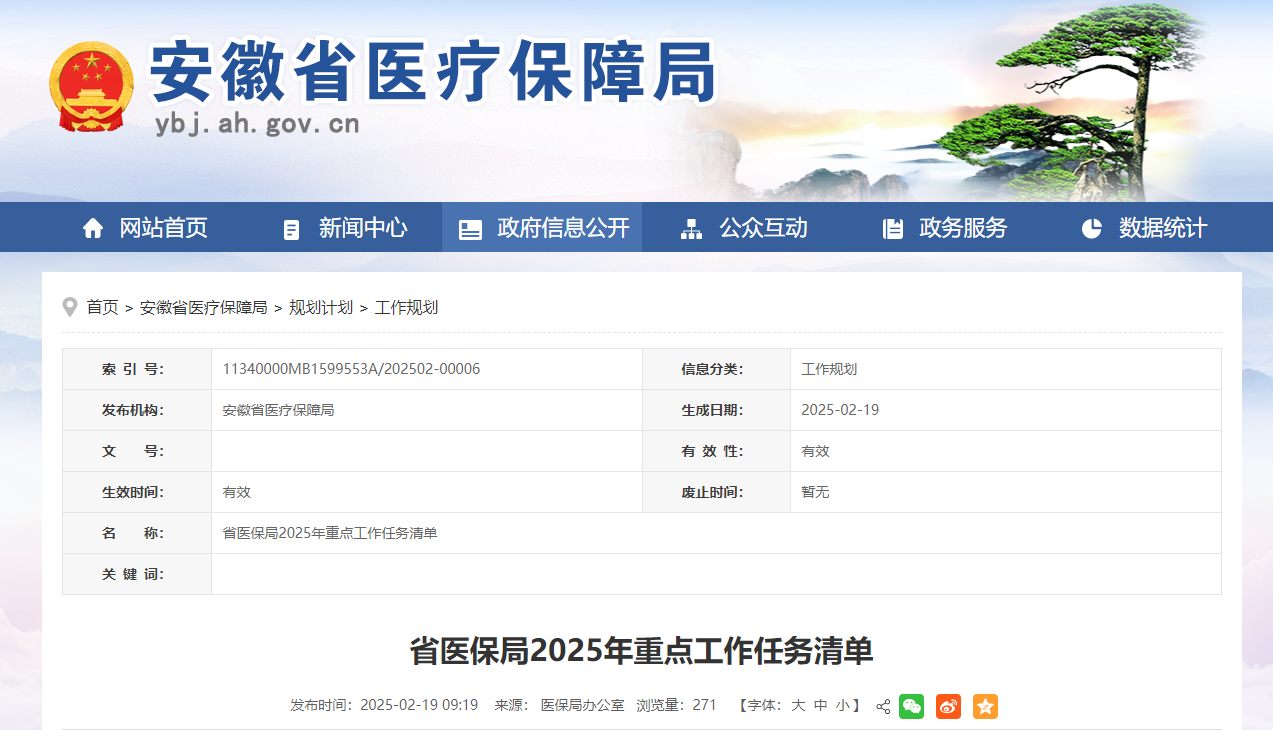Click the location pin breadcrumb icon
The height and width of the screenshot is (730, 1273).
tap(70, 307)
